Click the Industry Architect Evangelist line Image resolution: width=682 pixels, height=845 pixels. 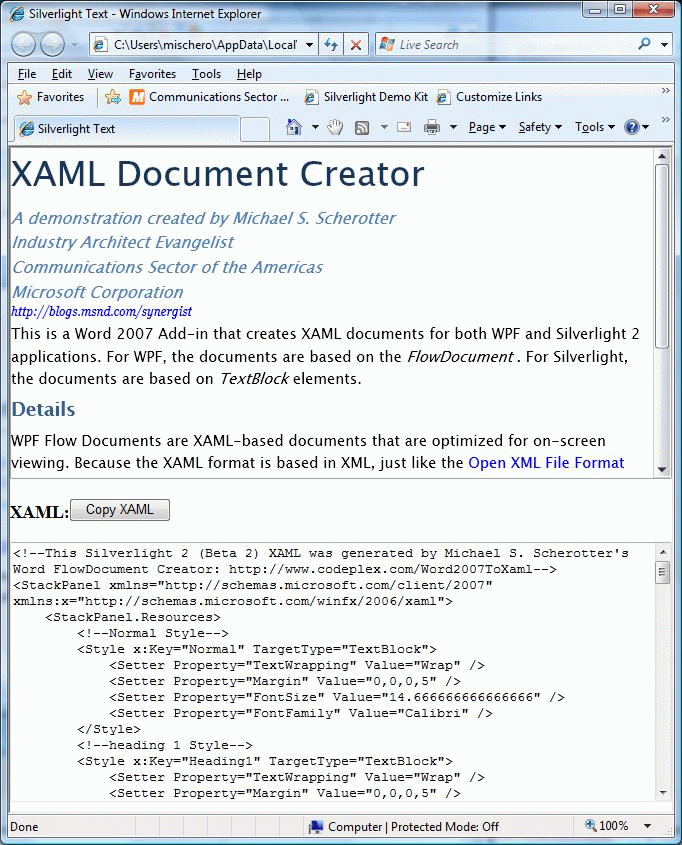point(123,243)
